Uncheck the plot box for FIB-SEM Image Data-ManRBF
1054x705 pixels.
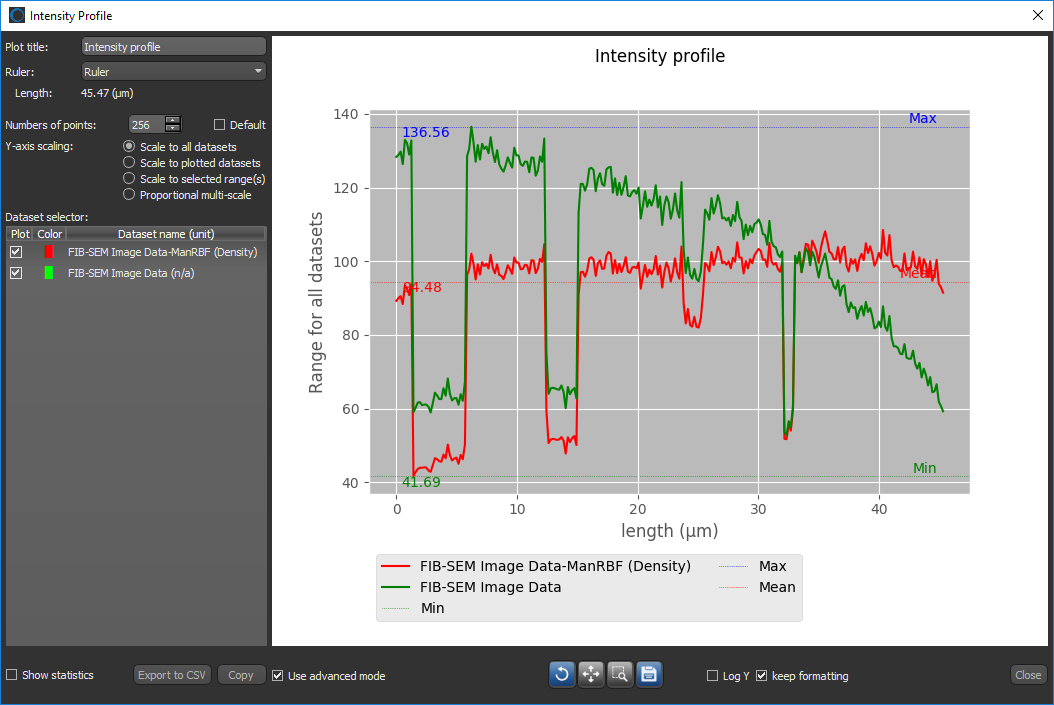[15, 251]
